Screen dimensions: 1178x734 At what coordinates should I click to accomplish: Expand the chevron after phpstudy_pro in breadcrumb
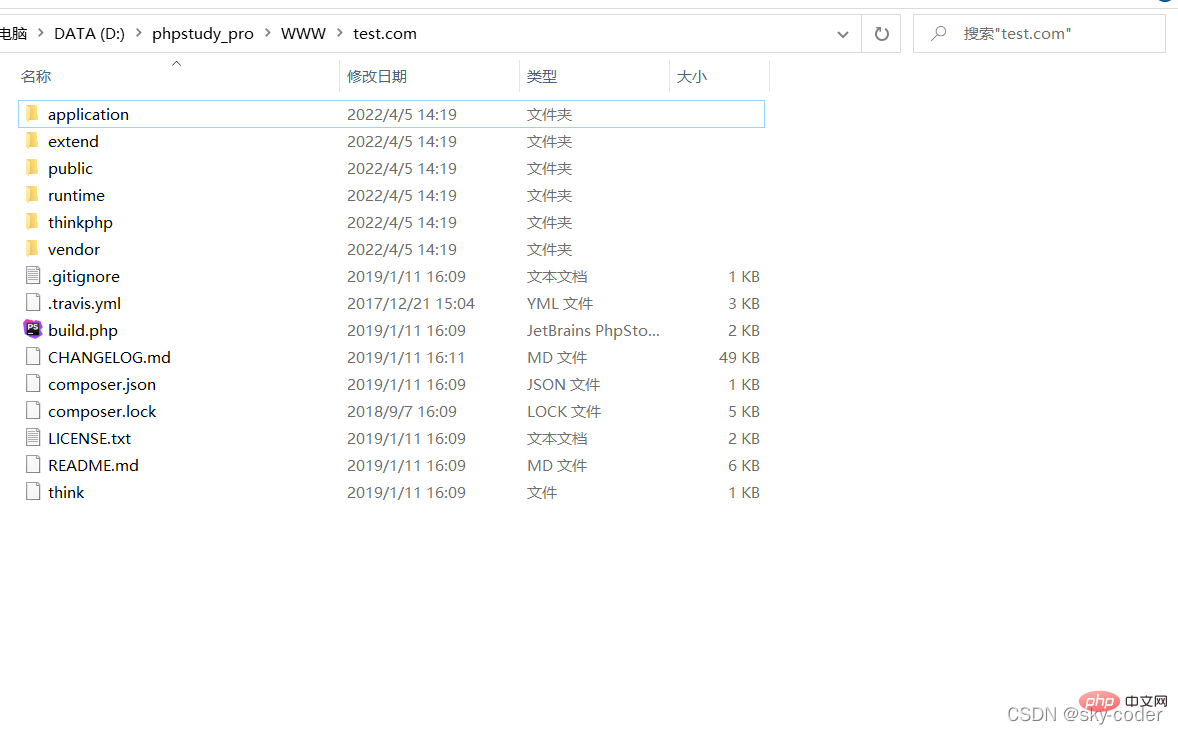pos(267,33)
